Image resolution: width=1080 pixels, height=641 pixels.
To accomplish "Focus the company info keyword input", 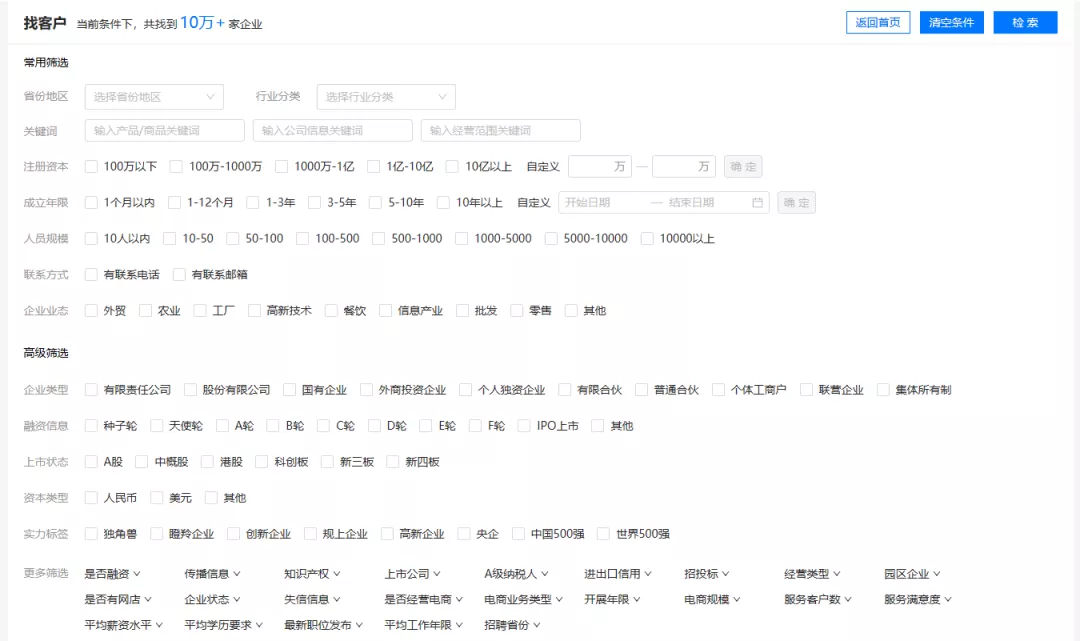I will click(x=333, y=131).
